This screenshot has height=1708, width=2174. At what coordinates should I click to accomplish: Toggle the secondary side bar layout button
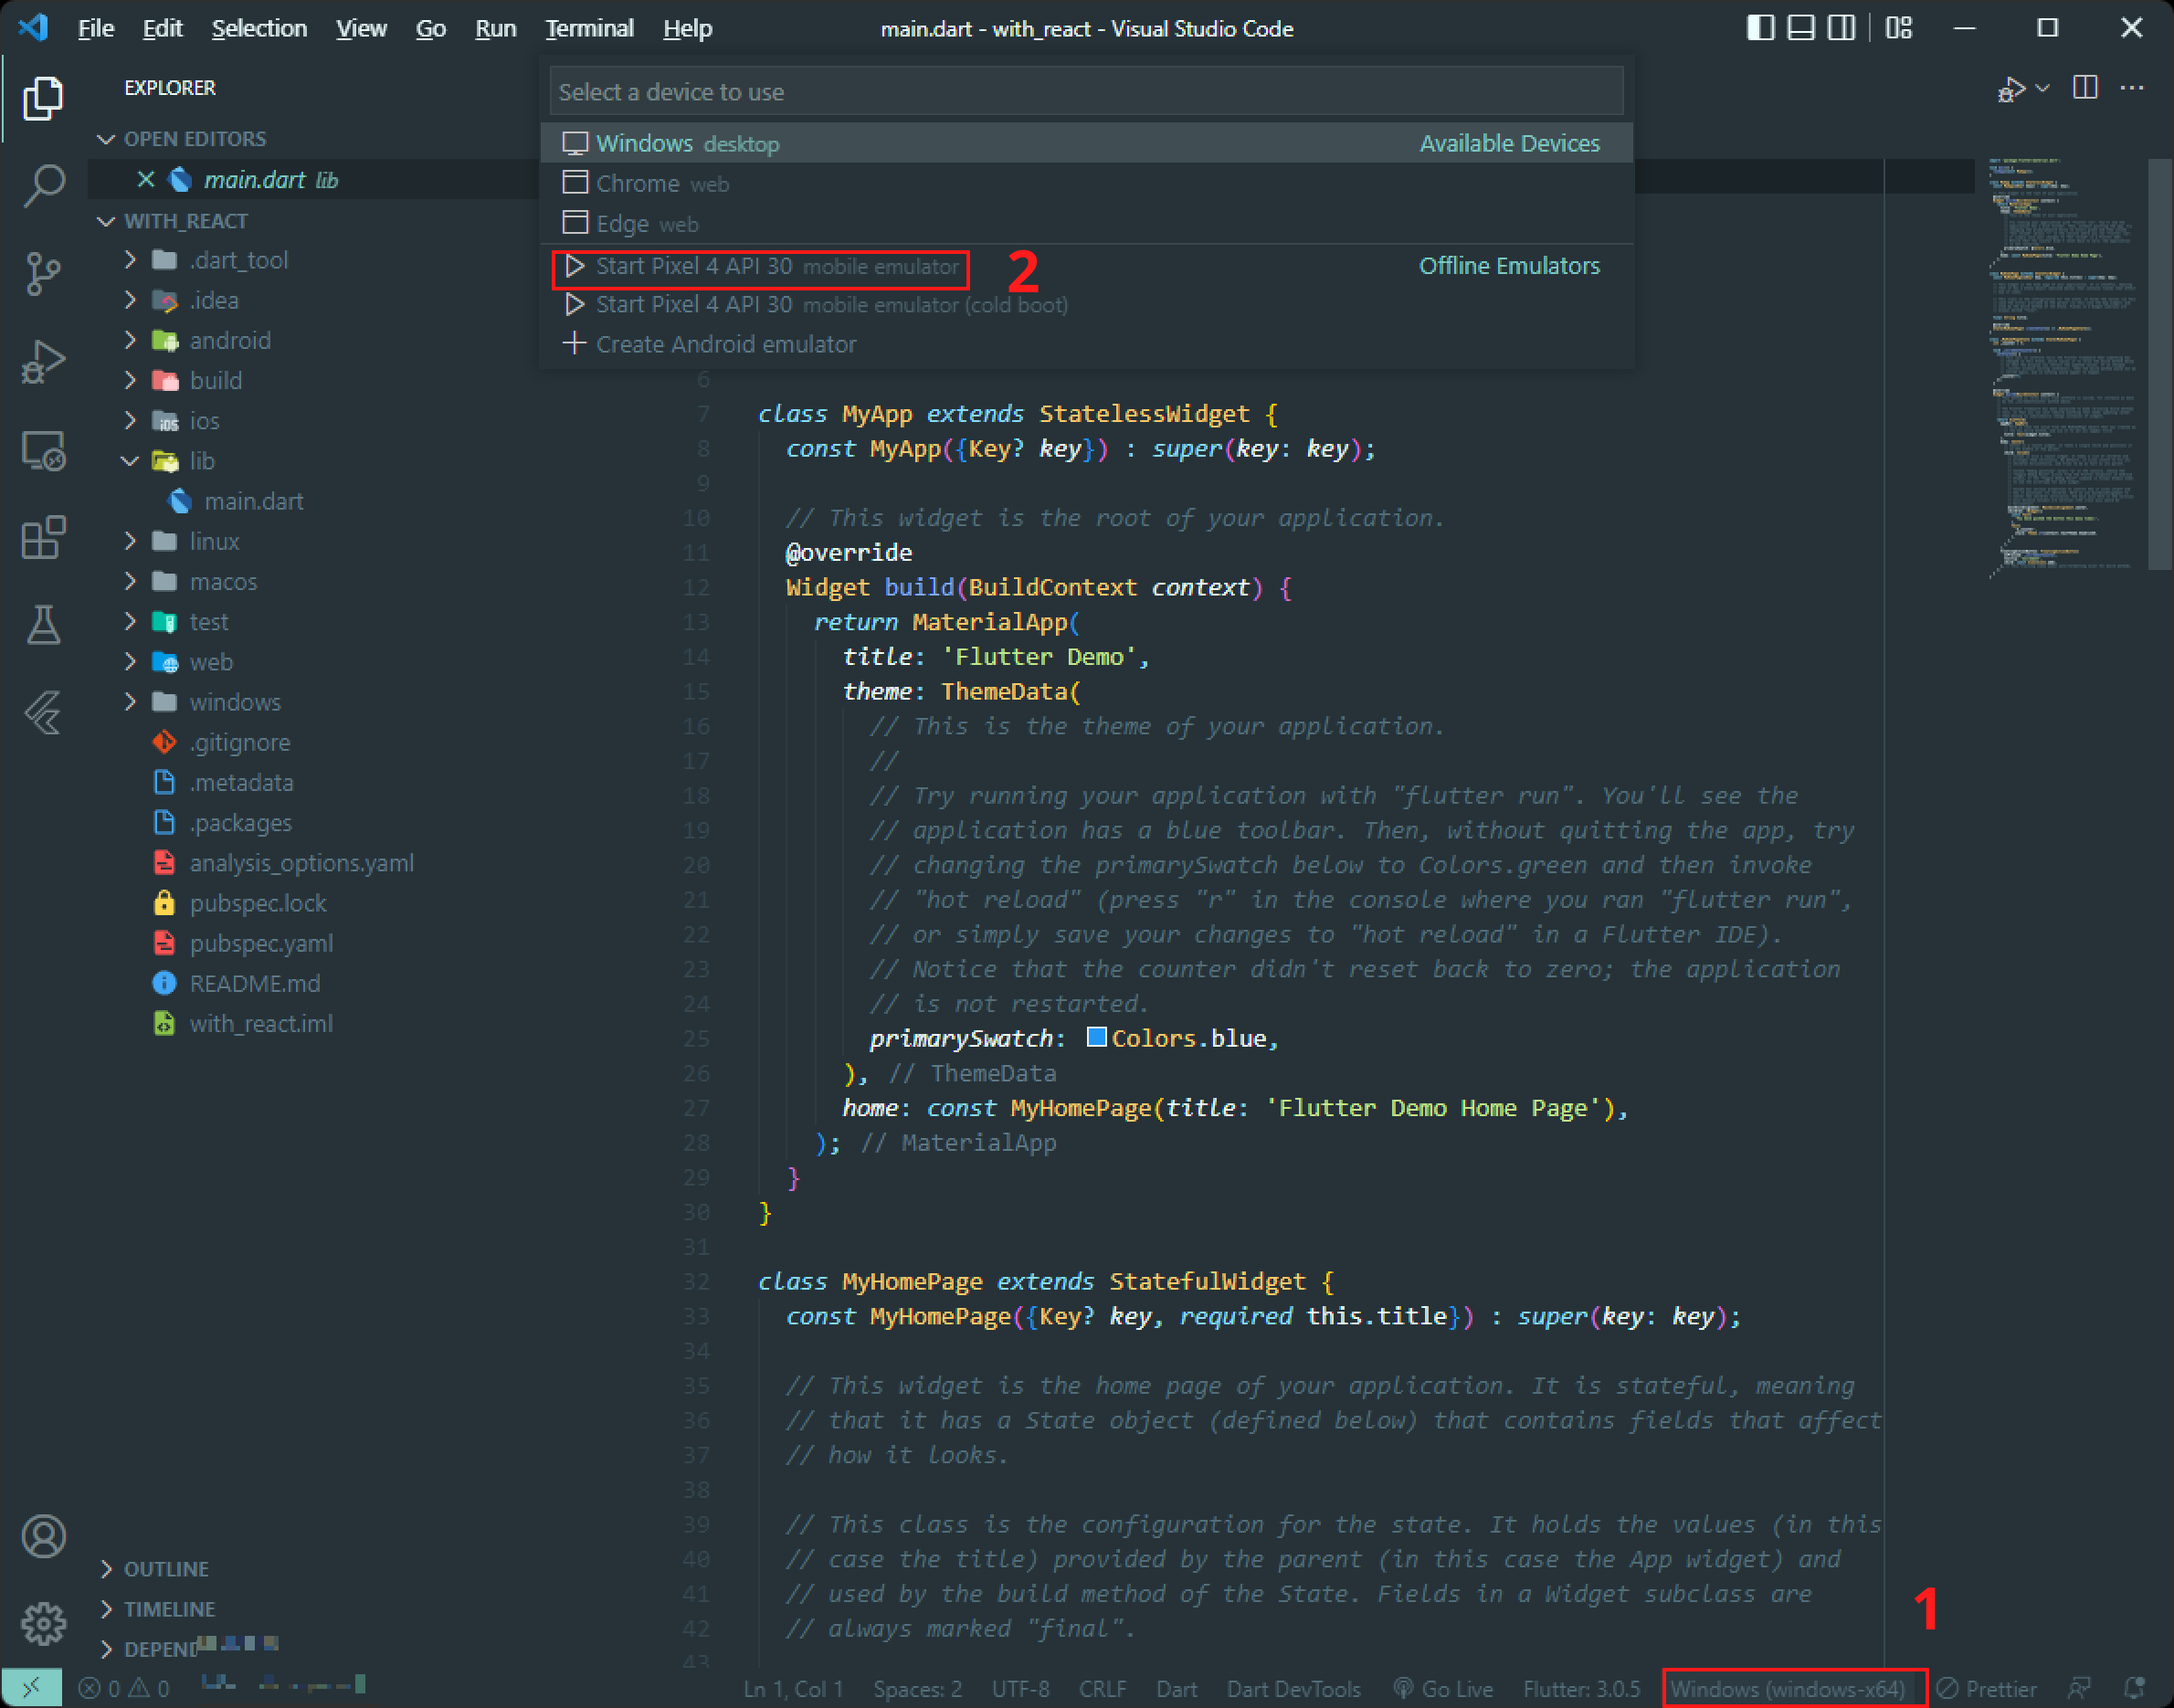point(1840,28)
